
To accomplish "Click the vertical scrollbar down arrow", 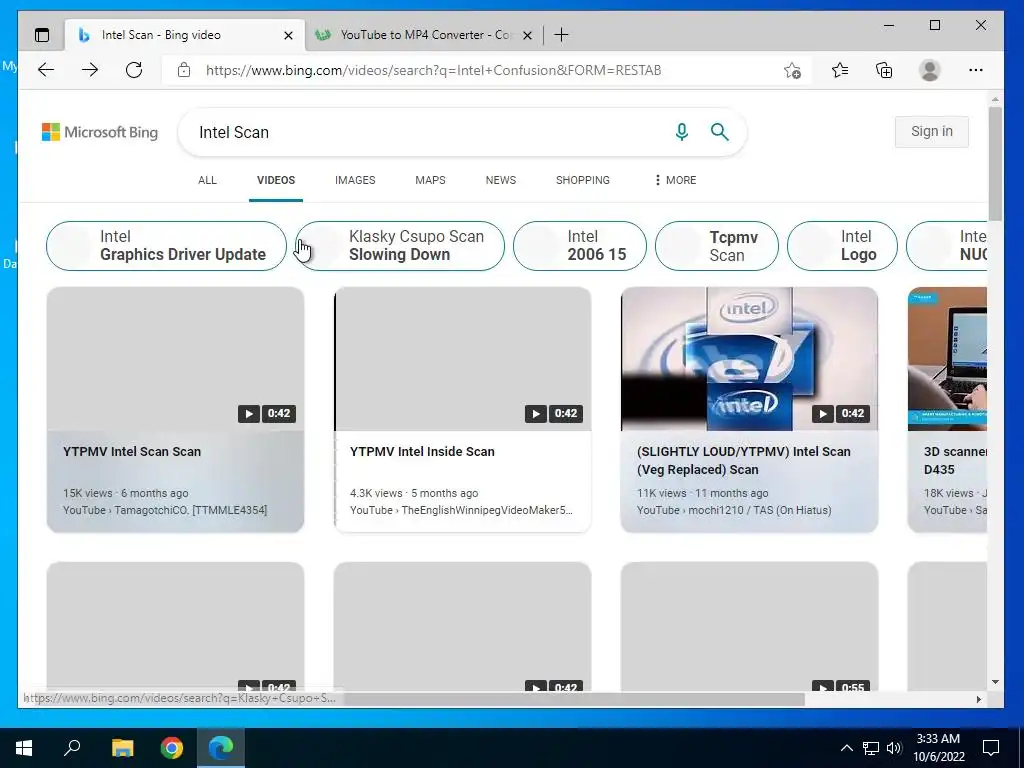I will [995, 682].
